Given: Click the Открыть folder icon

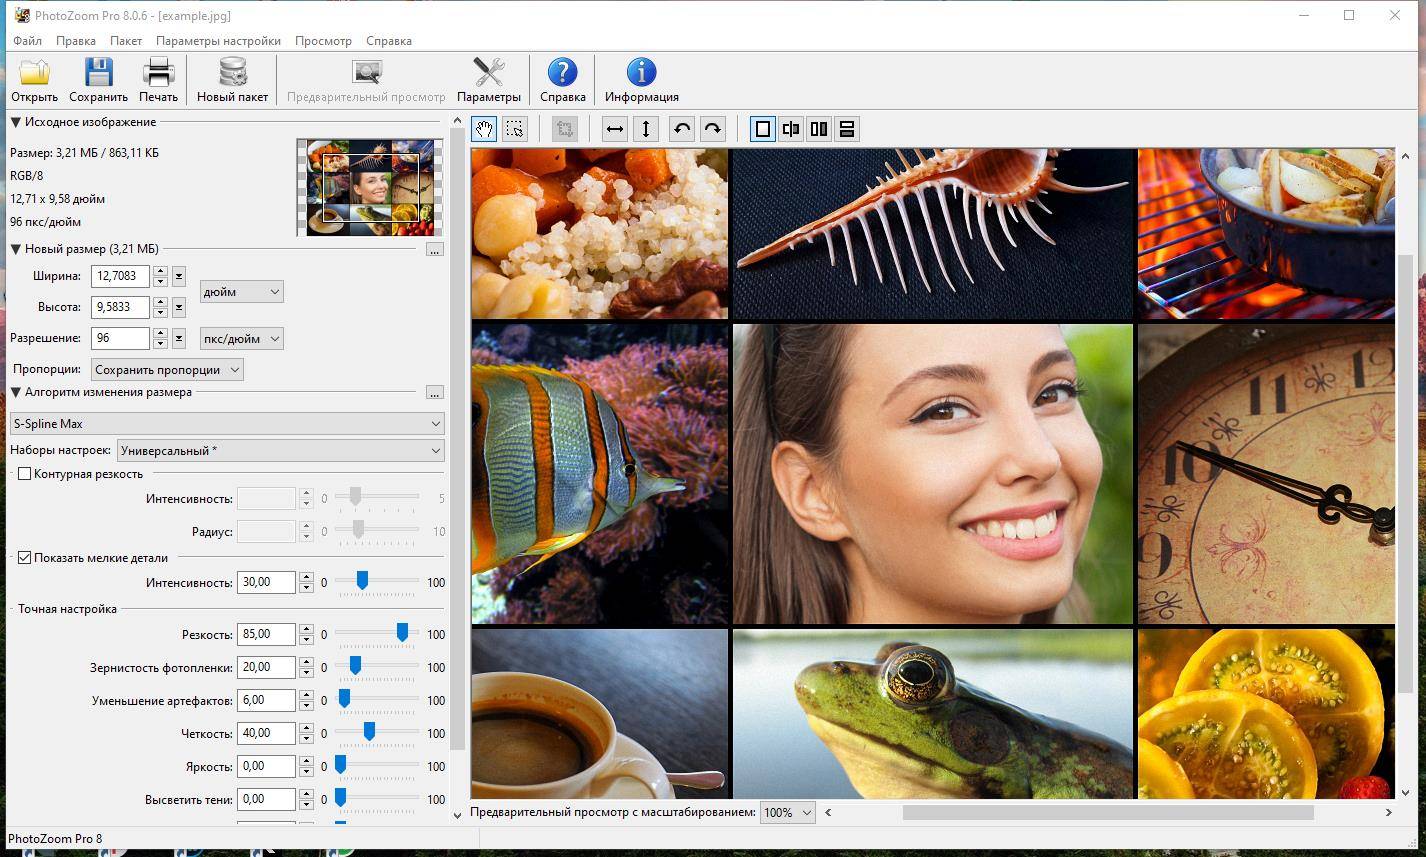Looking at the screenshot, I should tap(34, 73).
